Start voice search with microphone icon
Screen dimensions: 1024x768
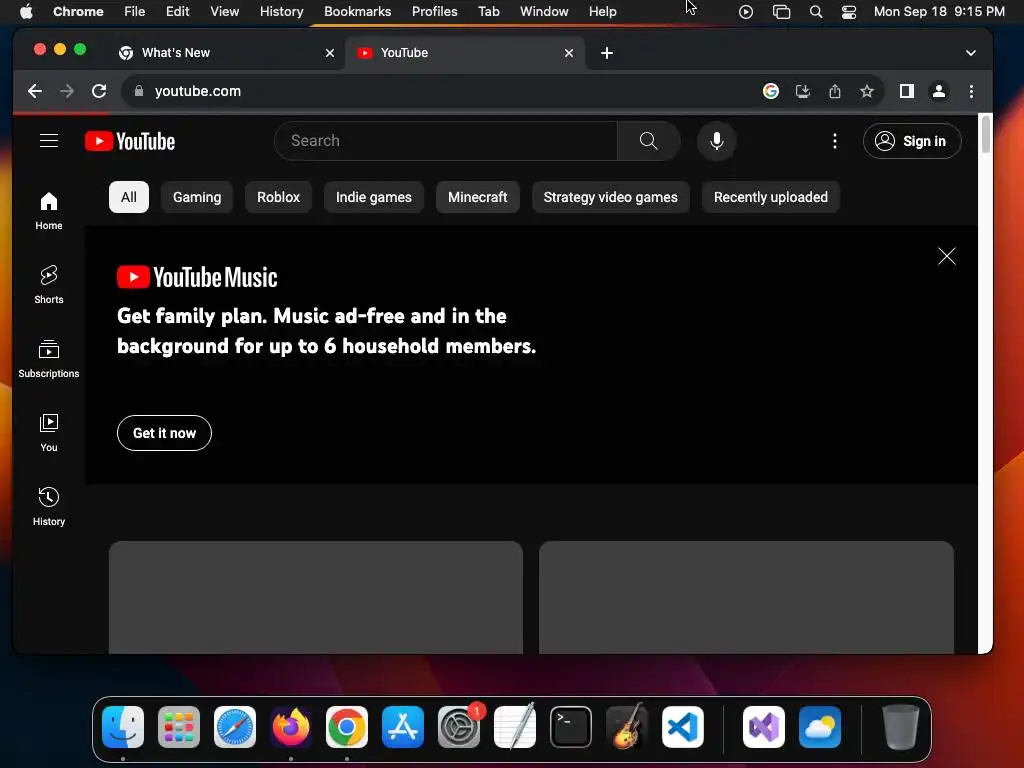click(x=716, y=141)
